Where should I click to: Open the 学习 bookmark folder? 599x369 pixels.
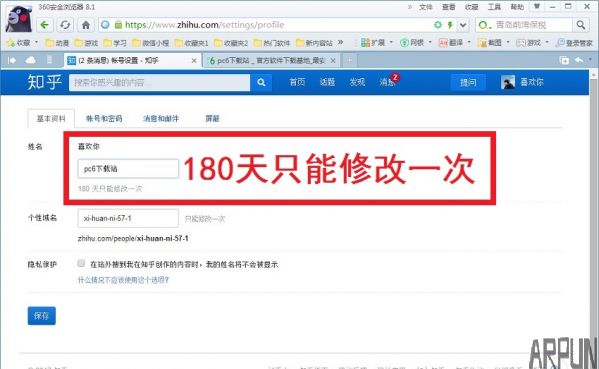[x=115, y=43]
